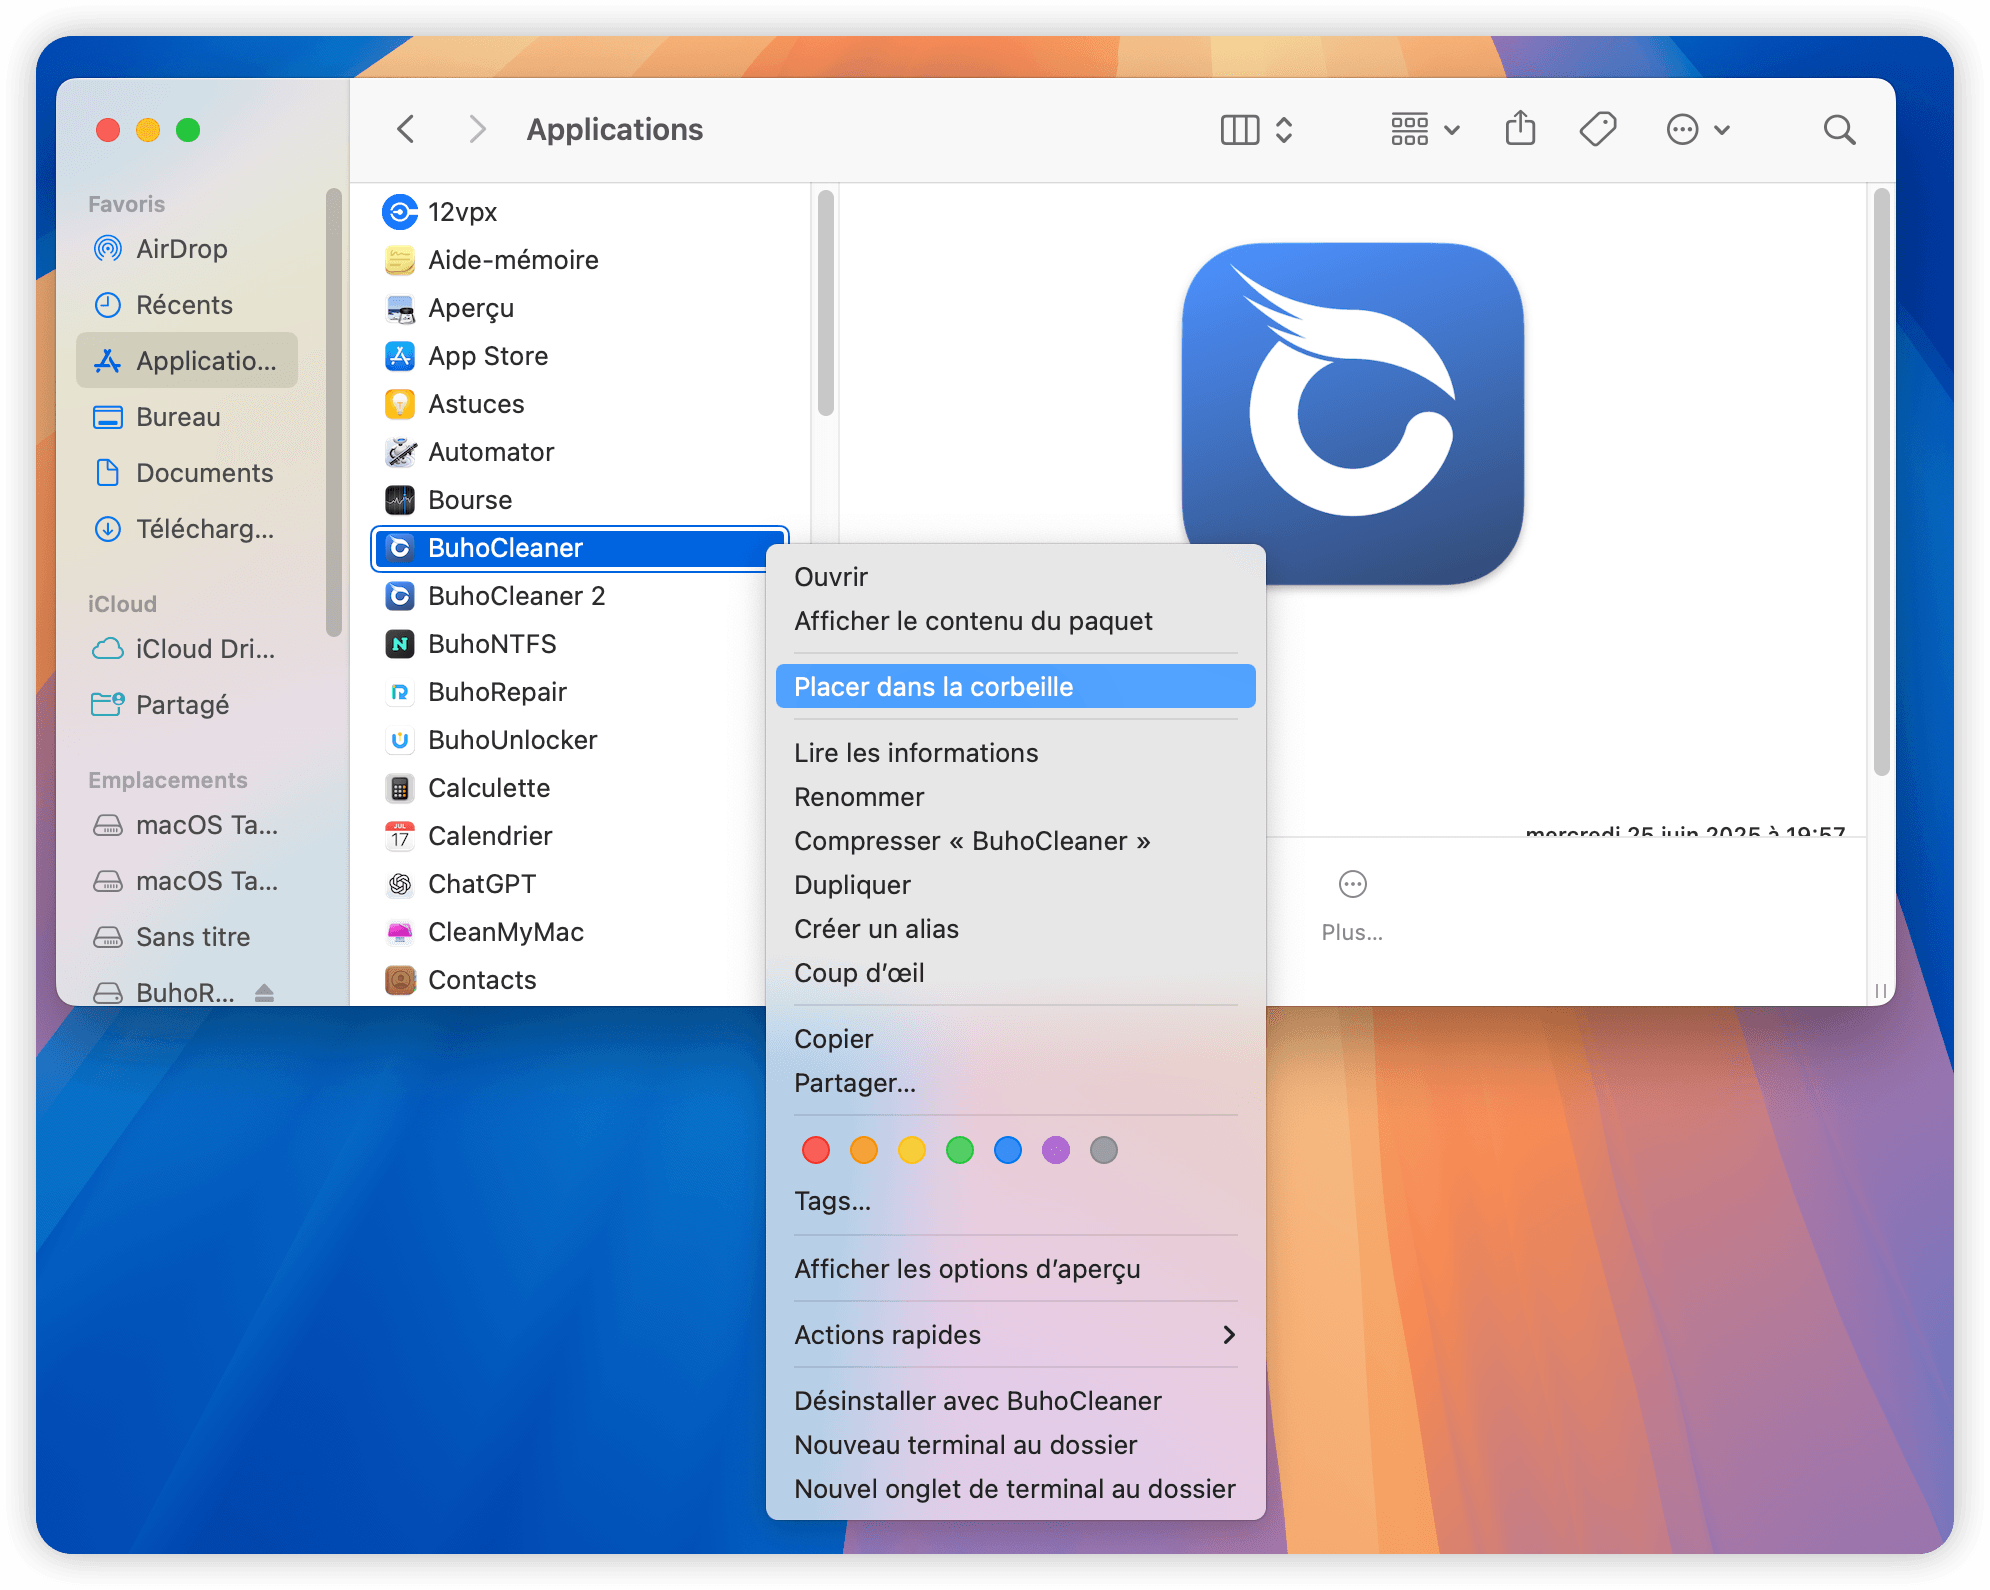The height and width of the screenshot is (1590, 1990).
Task: Open the 12vpx app icon
Action: [400, 212]
